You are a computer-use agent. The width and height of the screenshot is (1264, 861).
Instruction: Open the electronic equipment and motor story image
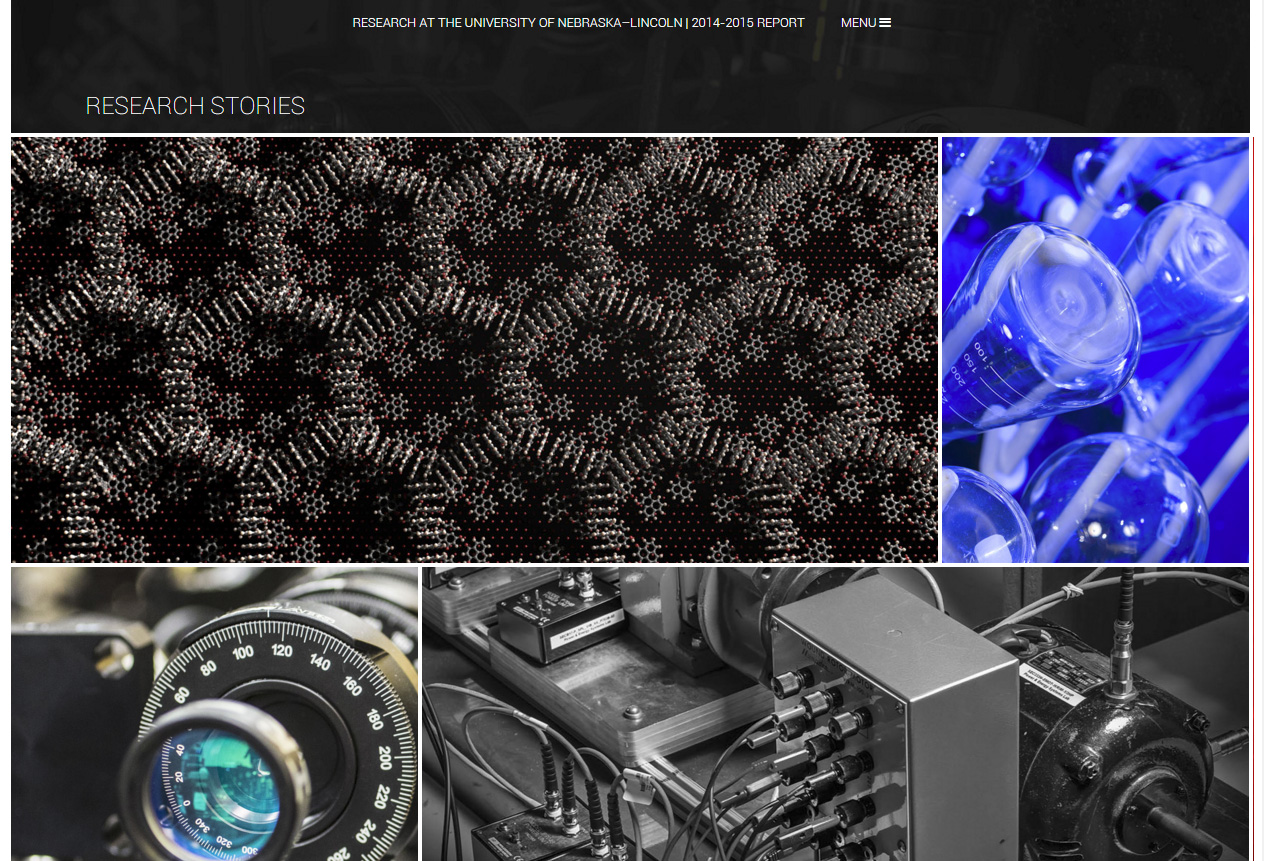[x=835, y=714]
